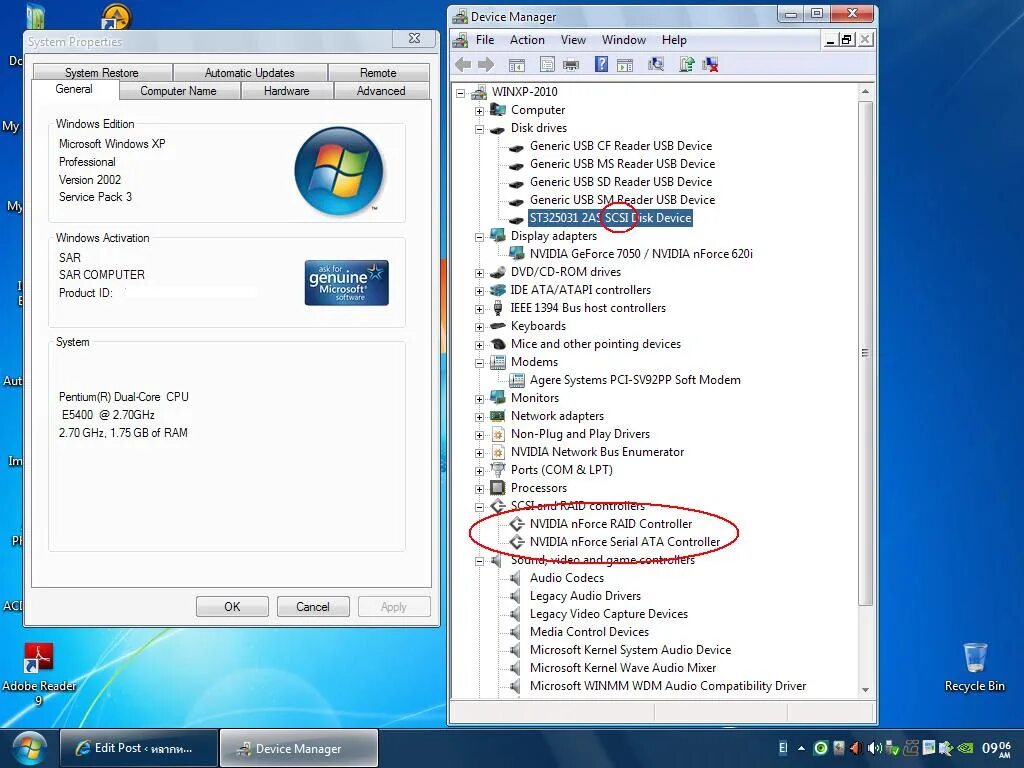Click Cancel in System Properties
This screenshot has width=1024, height=768.
click(313, 607)
